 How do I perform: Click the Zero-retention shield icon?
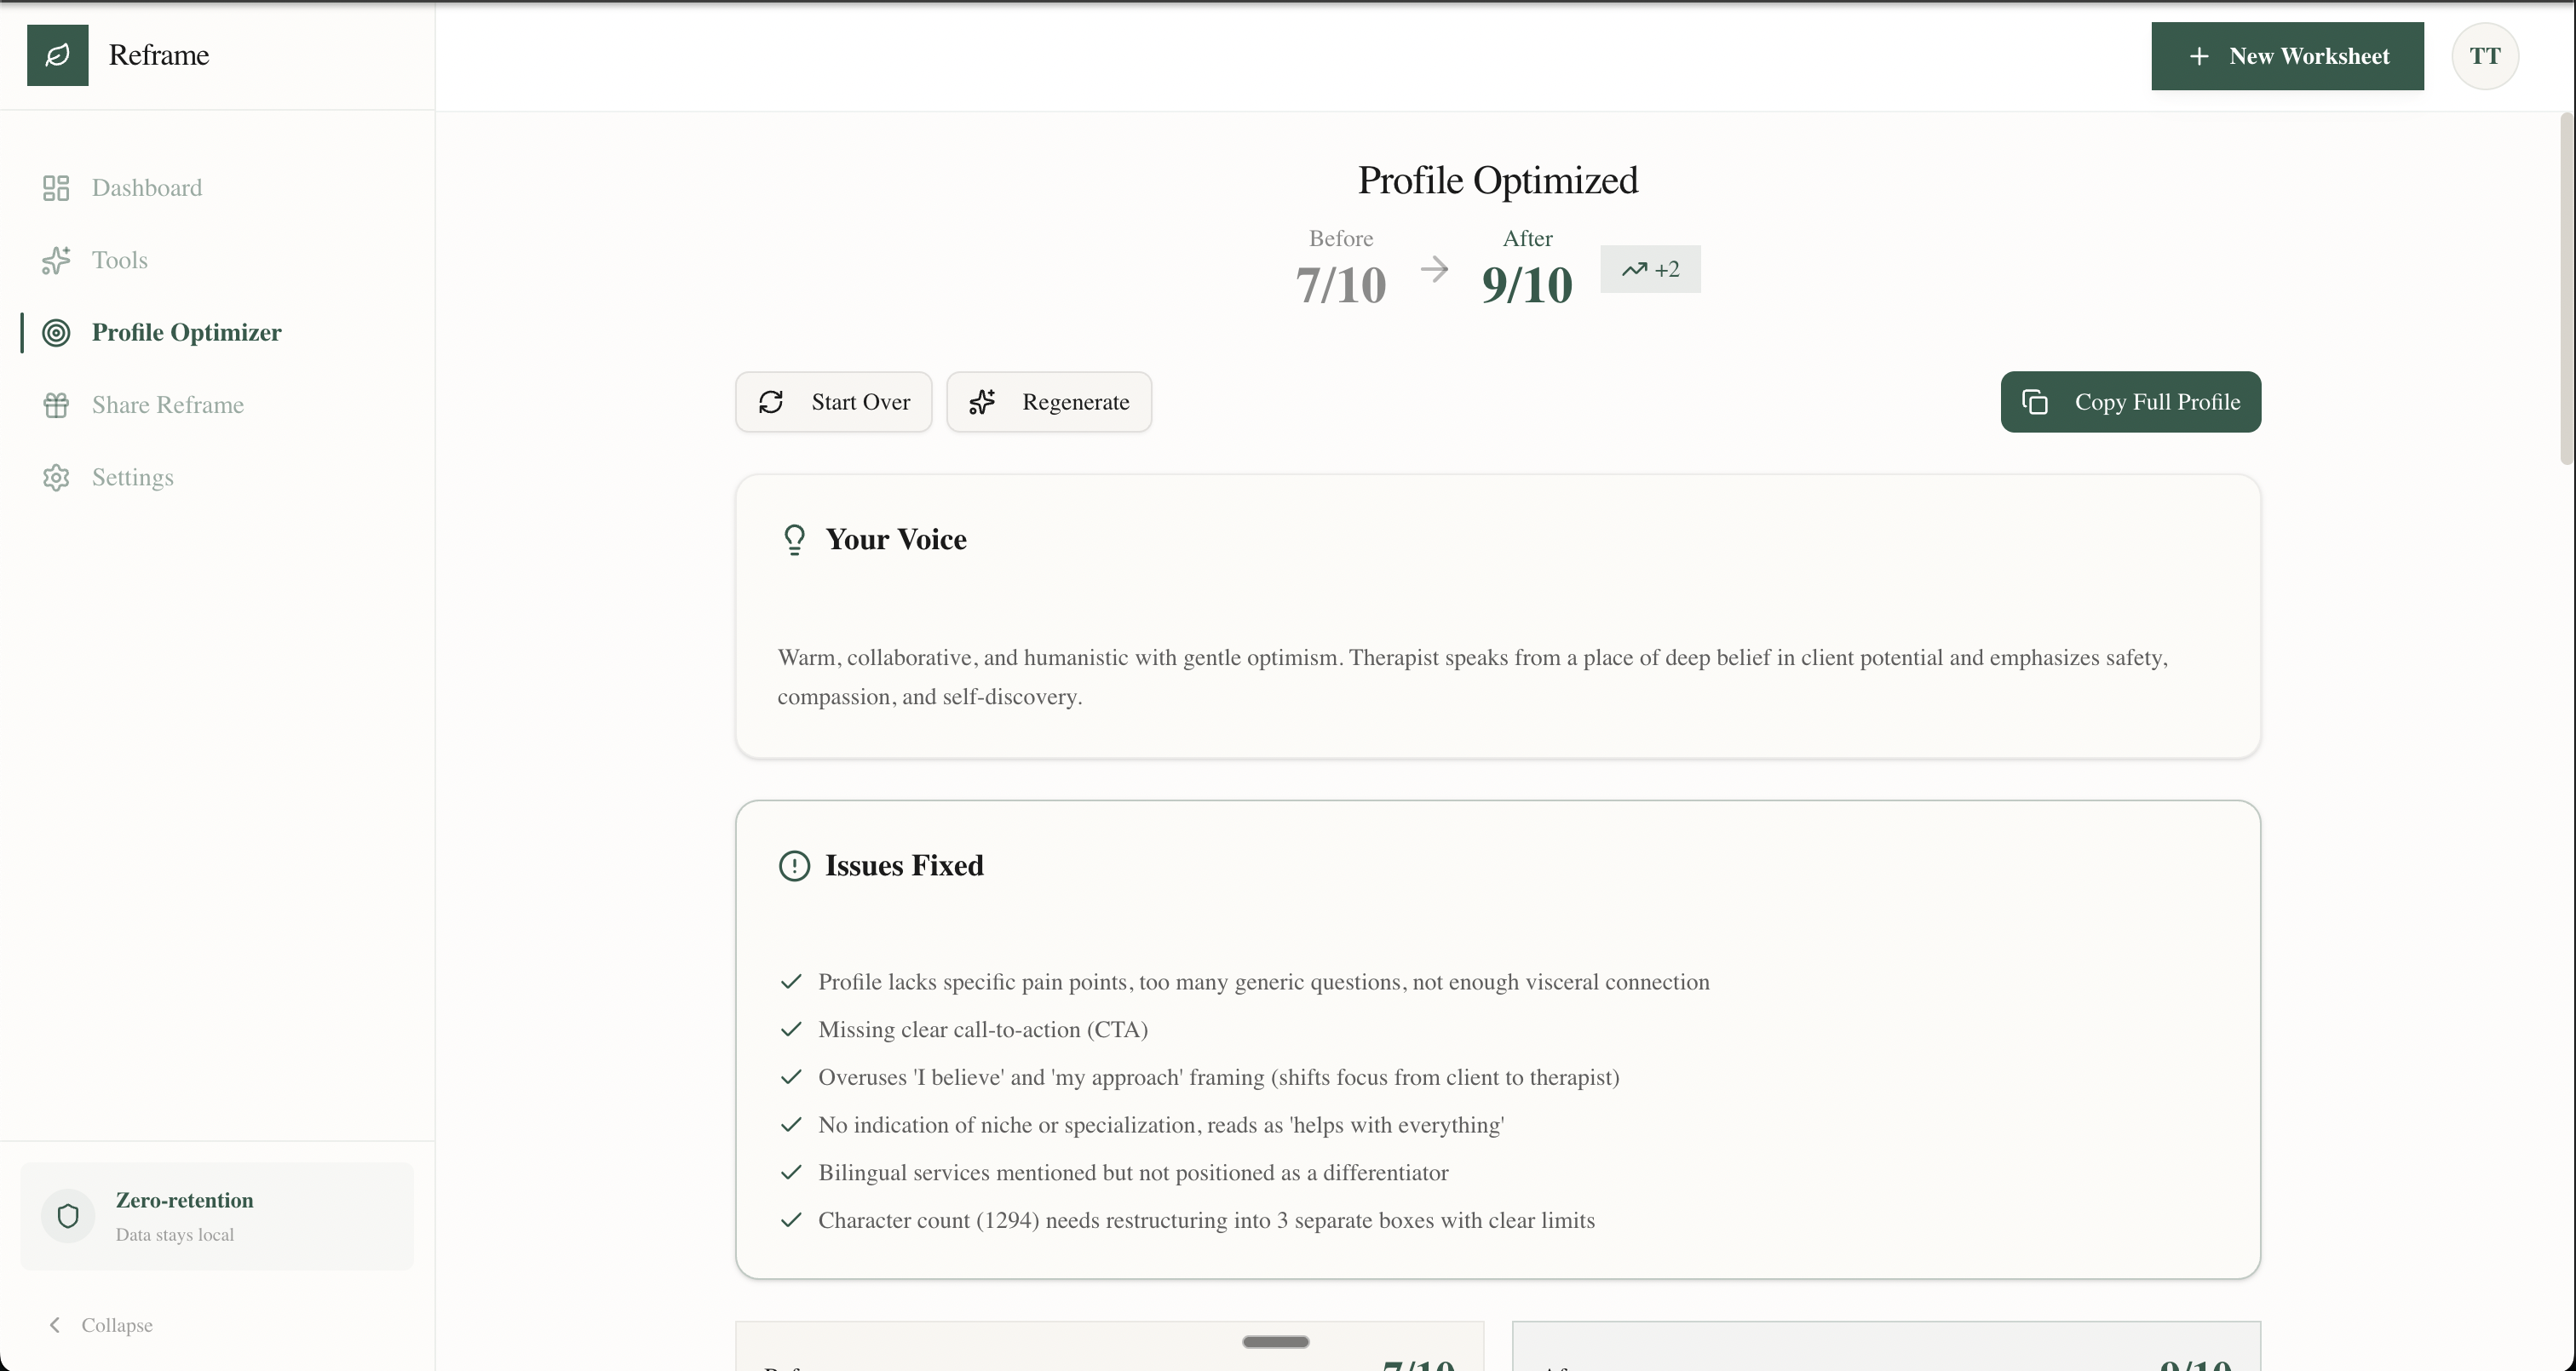click(x=68, y=1216)
